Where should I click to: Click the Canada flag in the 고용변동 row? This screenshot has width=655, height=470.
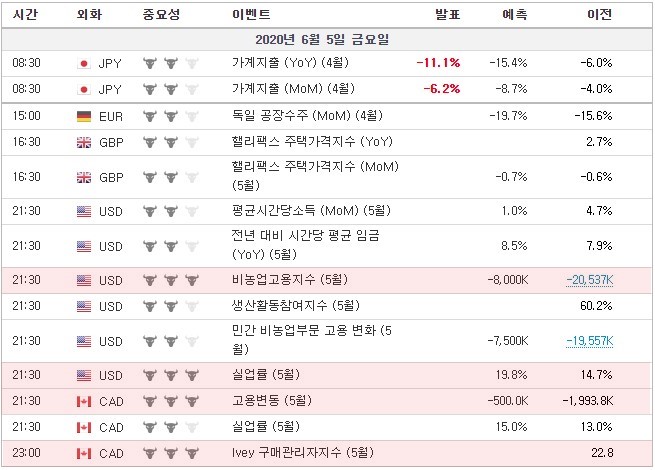[84, 401]
